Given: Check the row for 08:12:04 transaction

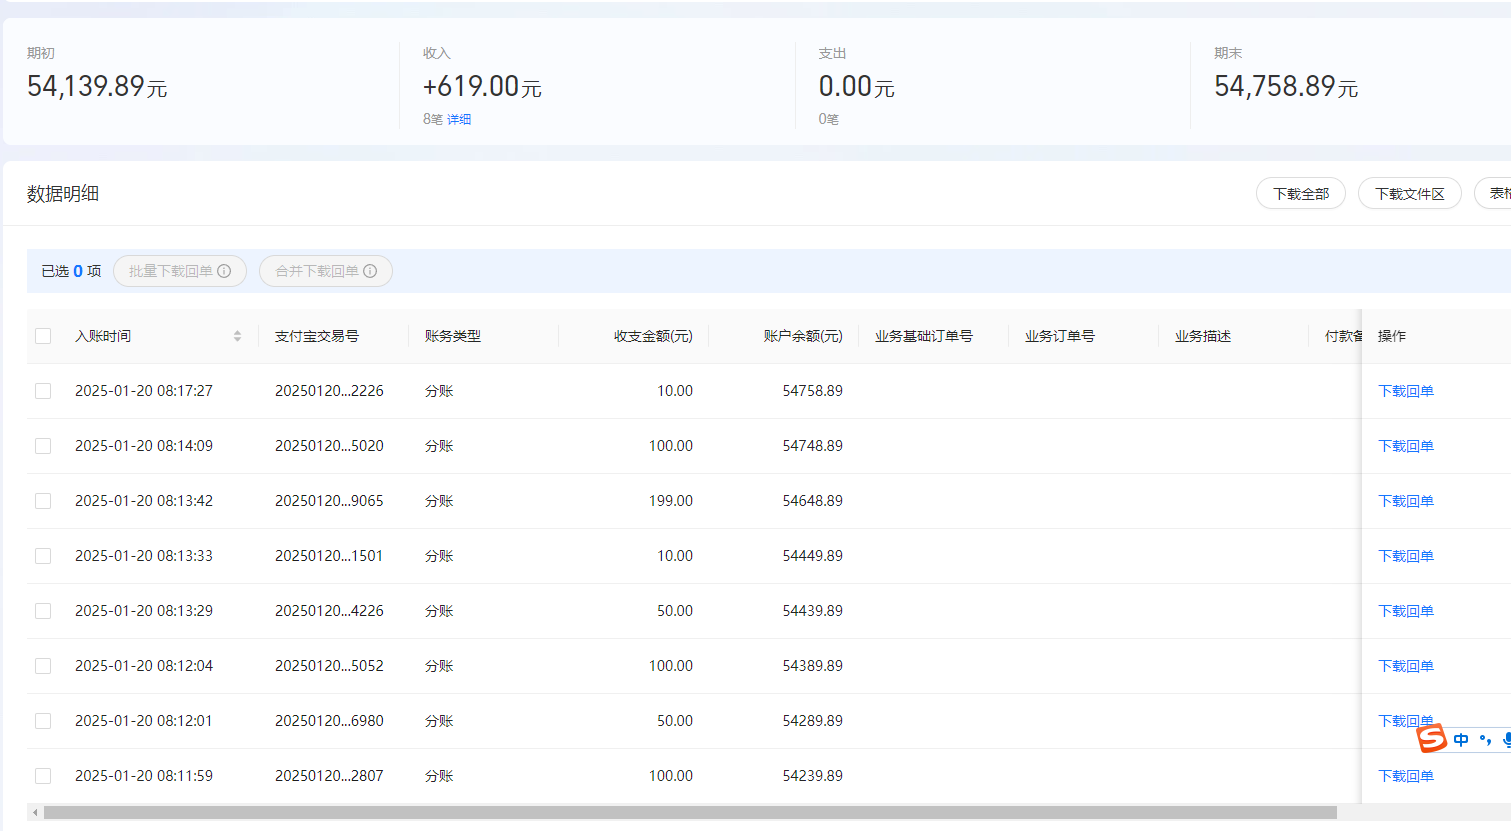Looking at the screenshot, I should click(x=43, y=666).
